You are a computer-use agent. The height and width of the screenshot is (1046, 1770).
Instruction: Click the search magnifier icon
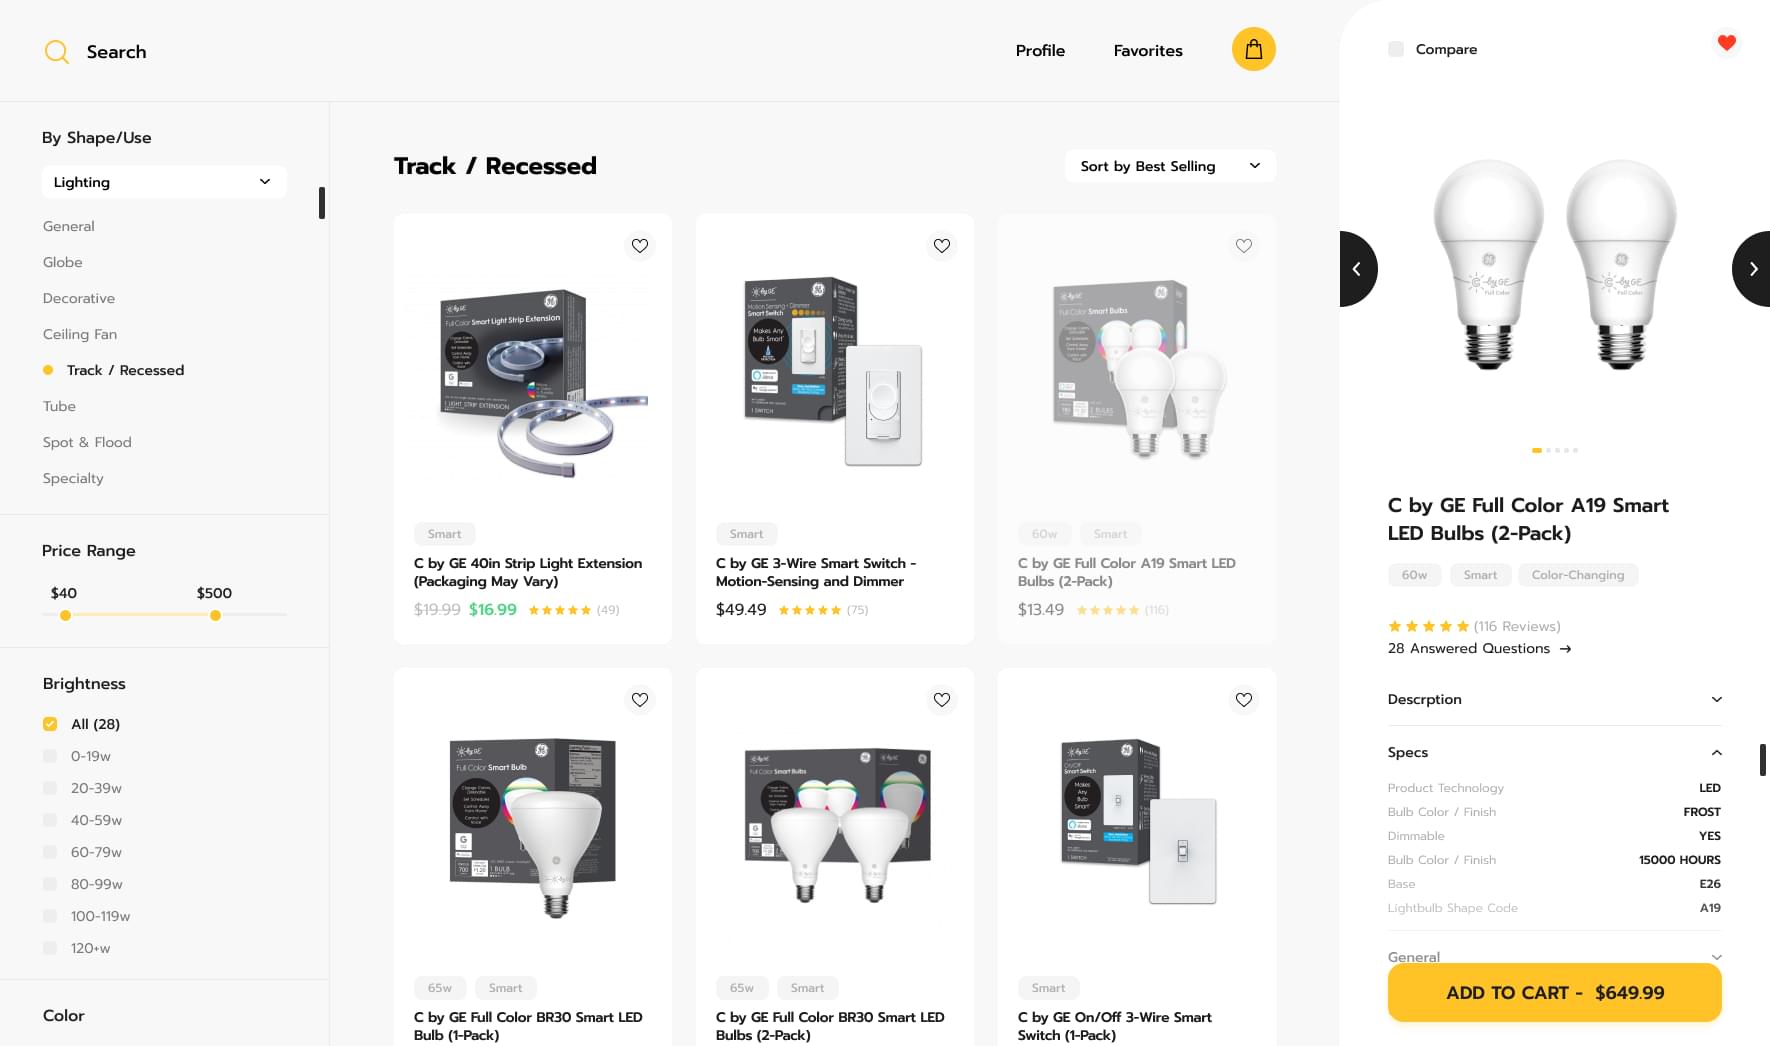pos(57,52)
